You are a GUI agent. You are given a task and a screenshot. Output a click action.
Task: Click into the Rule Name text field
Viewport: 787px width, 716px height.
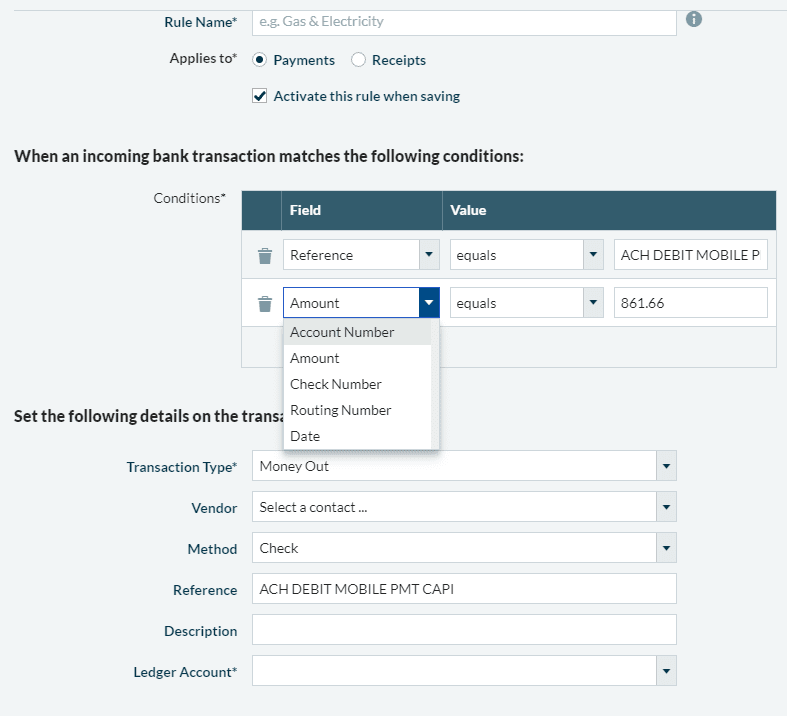point(464,22)
